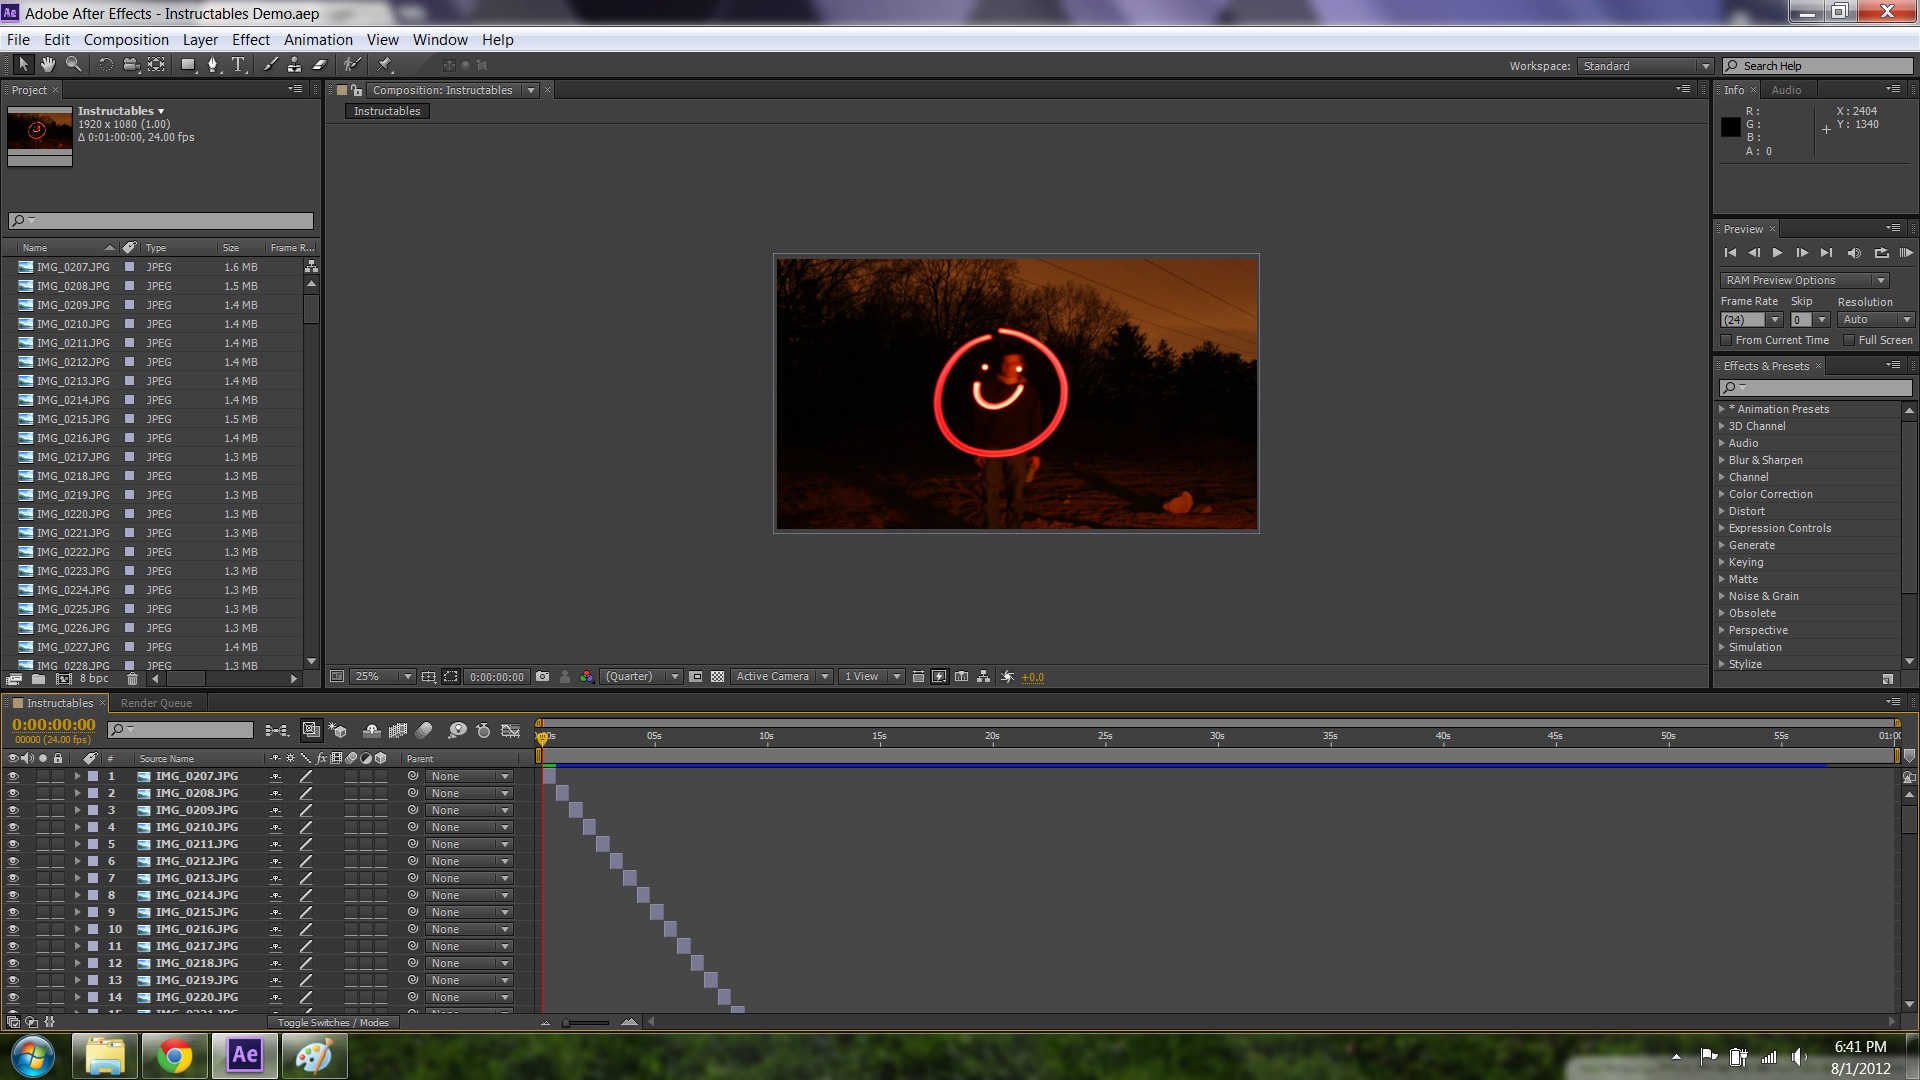
Task: Create new composition from Project panel
Action: (x=64, y=679)
